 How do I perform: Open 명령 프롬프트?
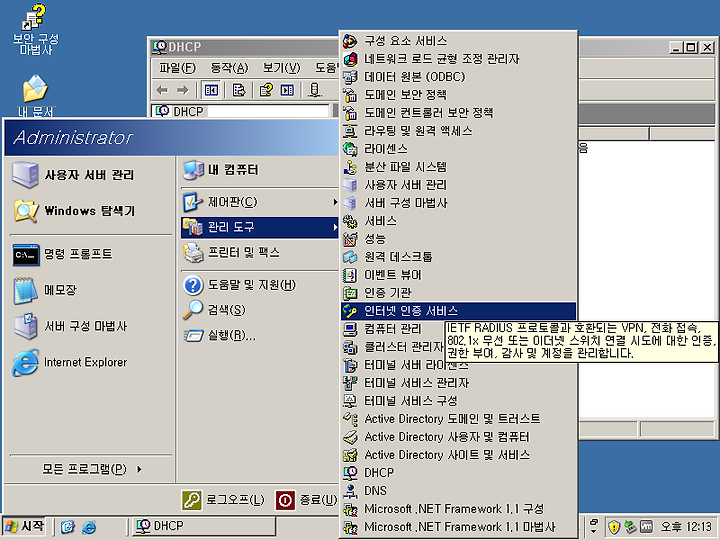click(91, 254)
